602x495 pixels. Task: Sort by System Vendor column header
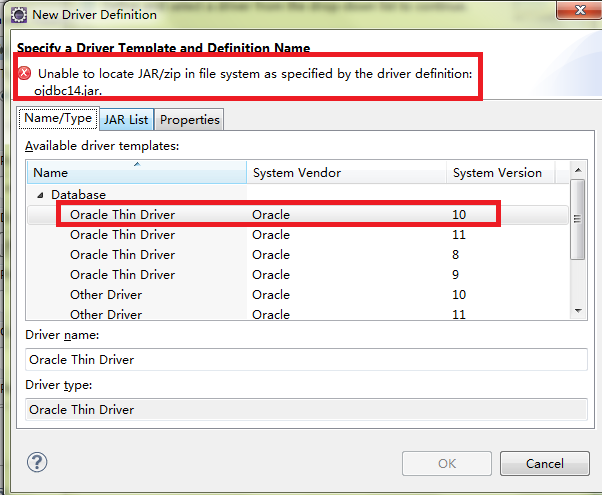[346, 172]
